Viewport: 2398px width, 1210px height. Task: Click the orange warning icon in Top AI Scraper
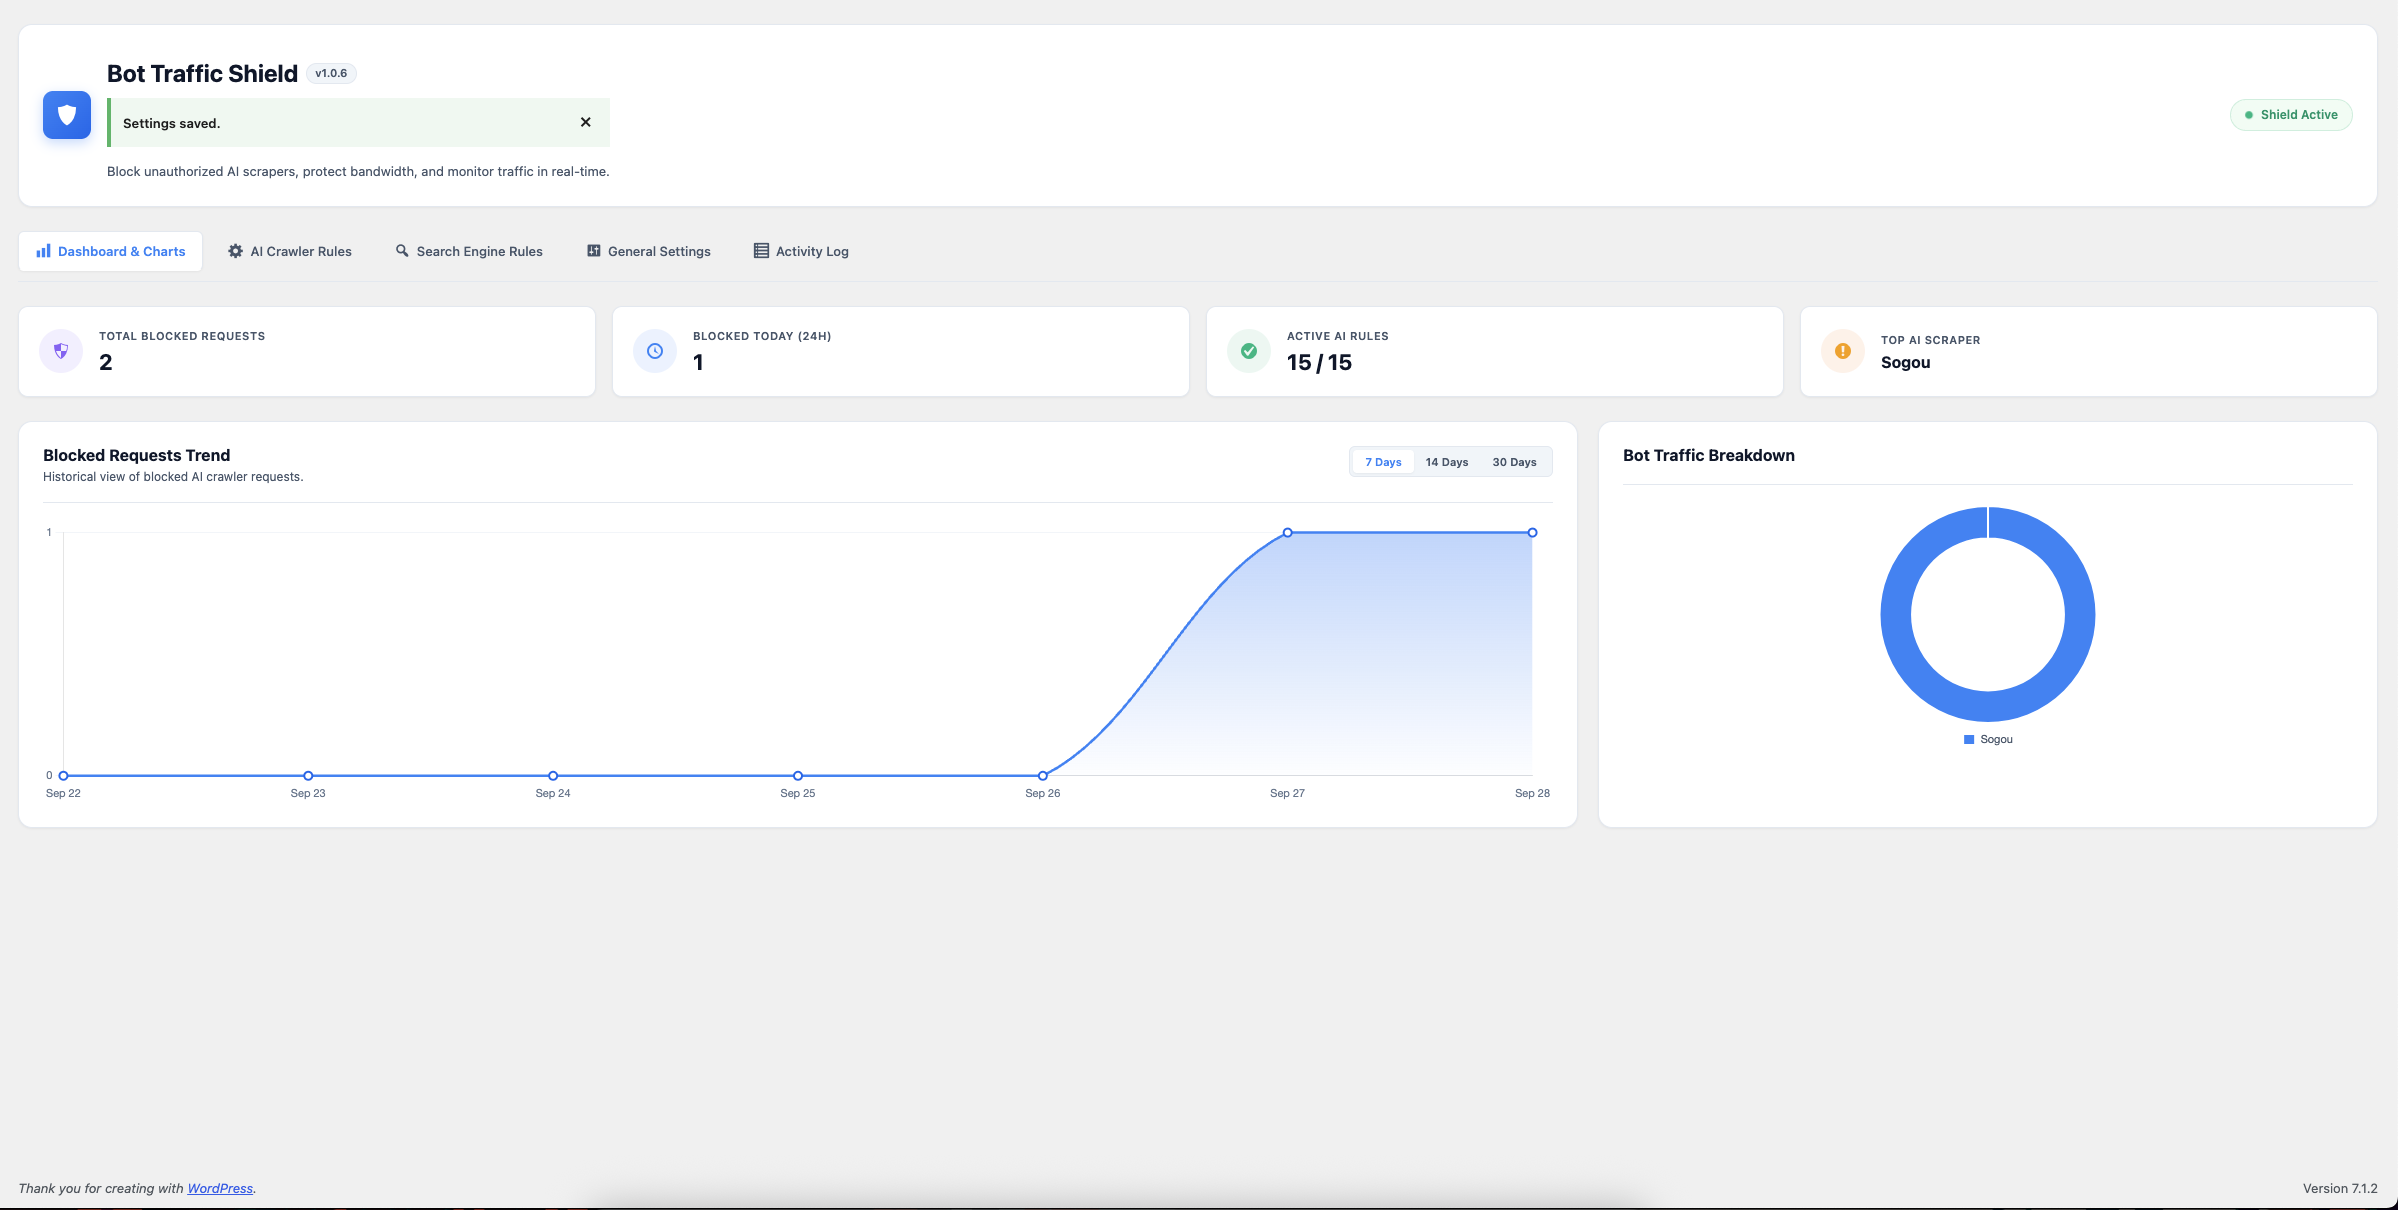click(1843, 351)
